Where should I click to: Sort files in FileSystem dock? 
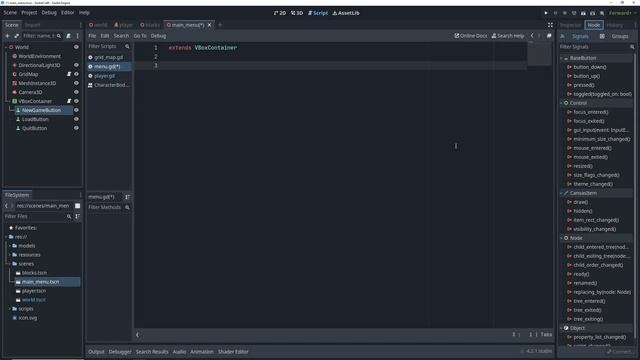[x=78, y=216]
